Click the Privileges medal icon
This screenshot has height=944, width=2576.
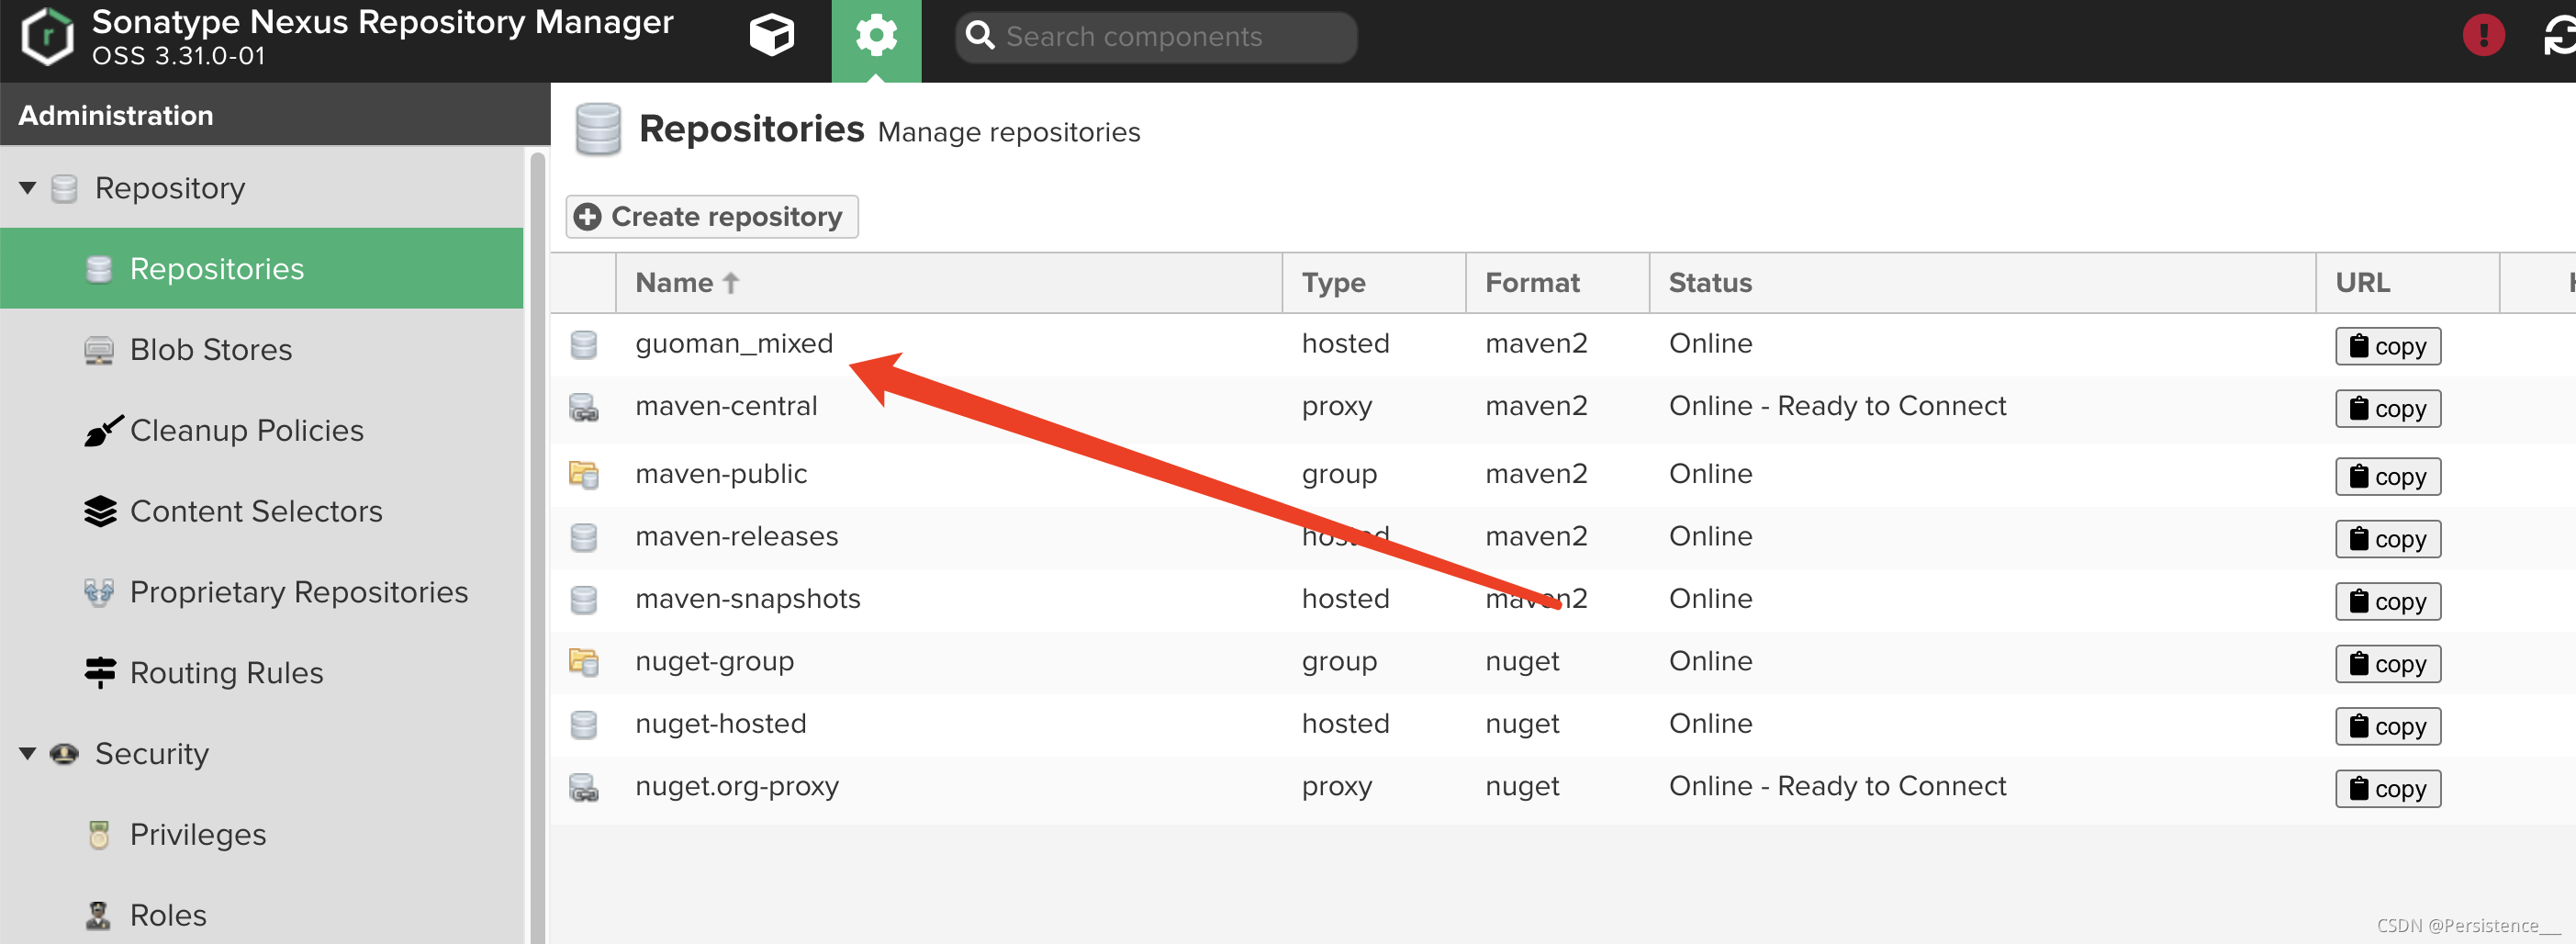[x=98, y=834]
